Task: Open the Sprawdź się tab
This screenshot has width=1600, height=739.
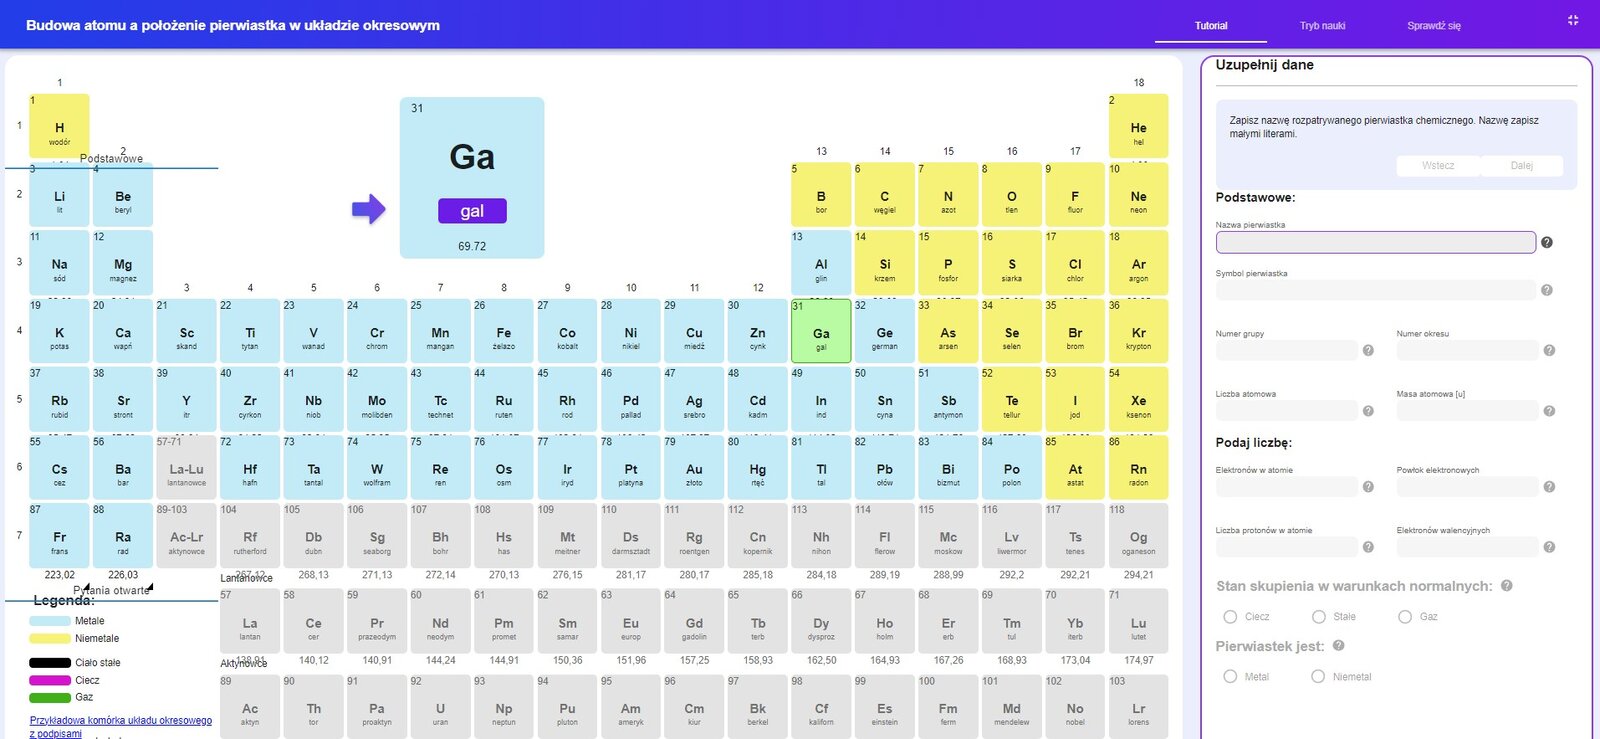Action: 1433,26
